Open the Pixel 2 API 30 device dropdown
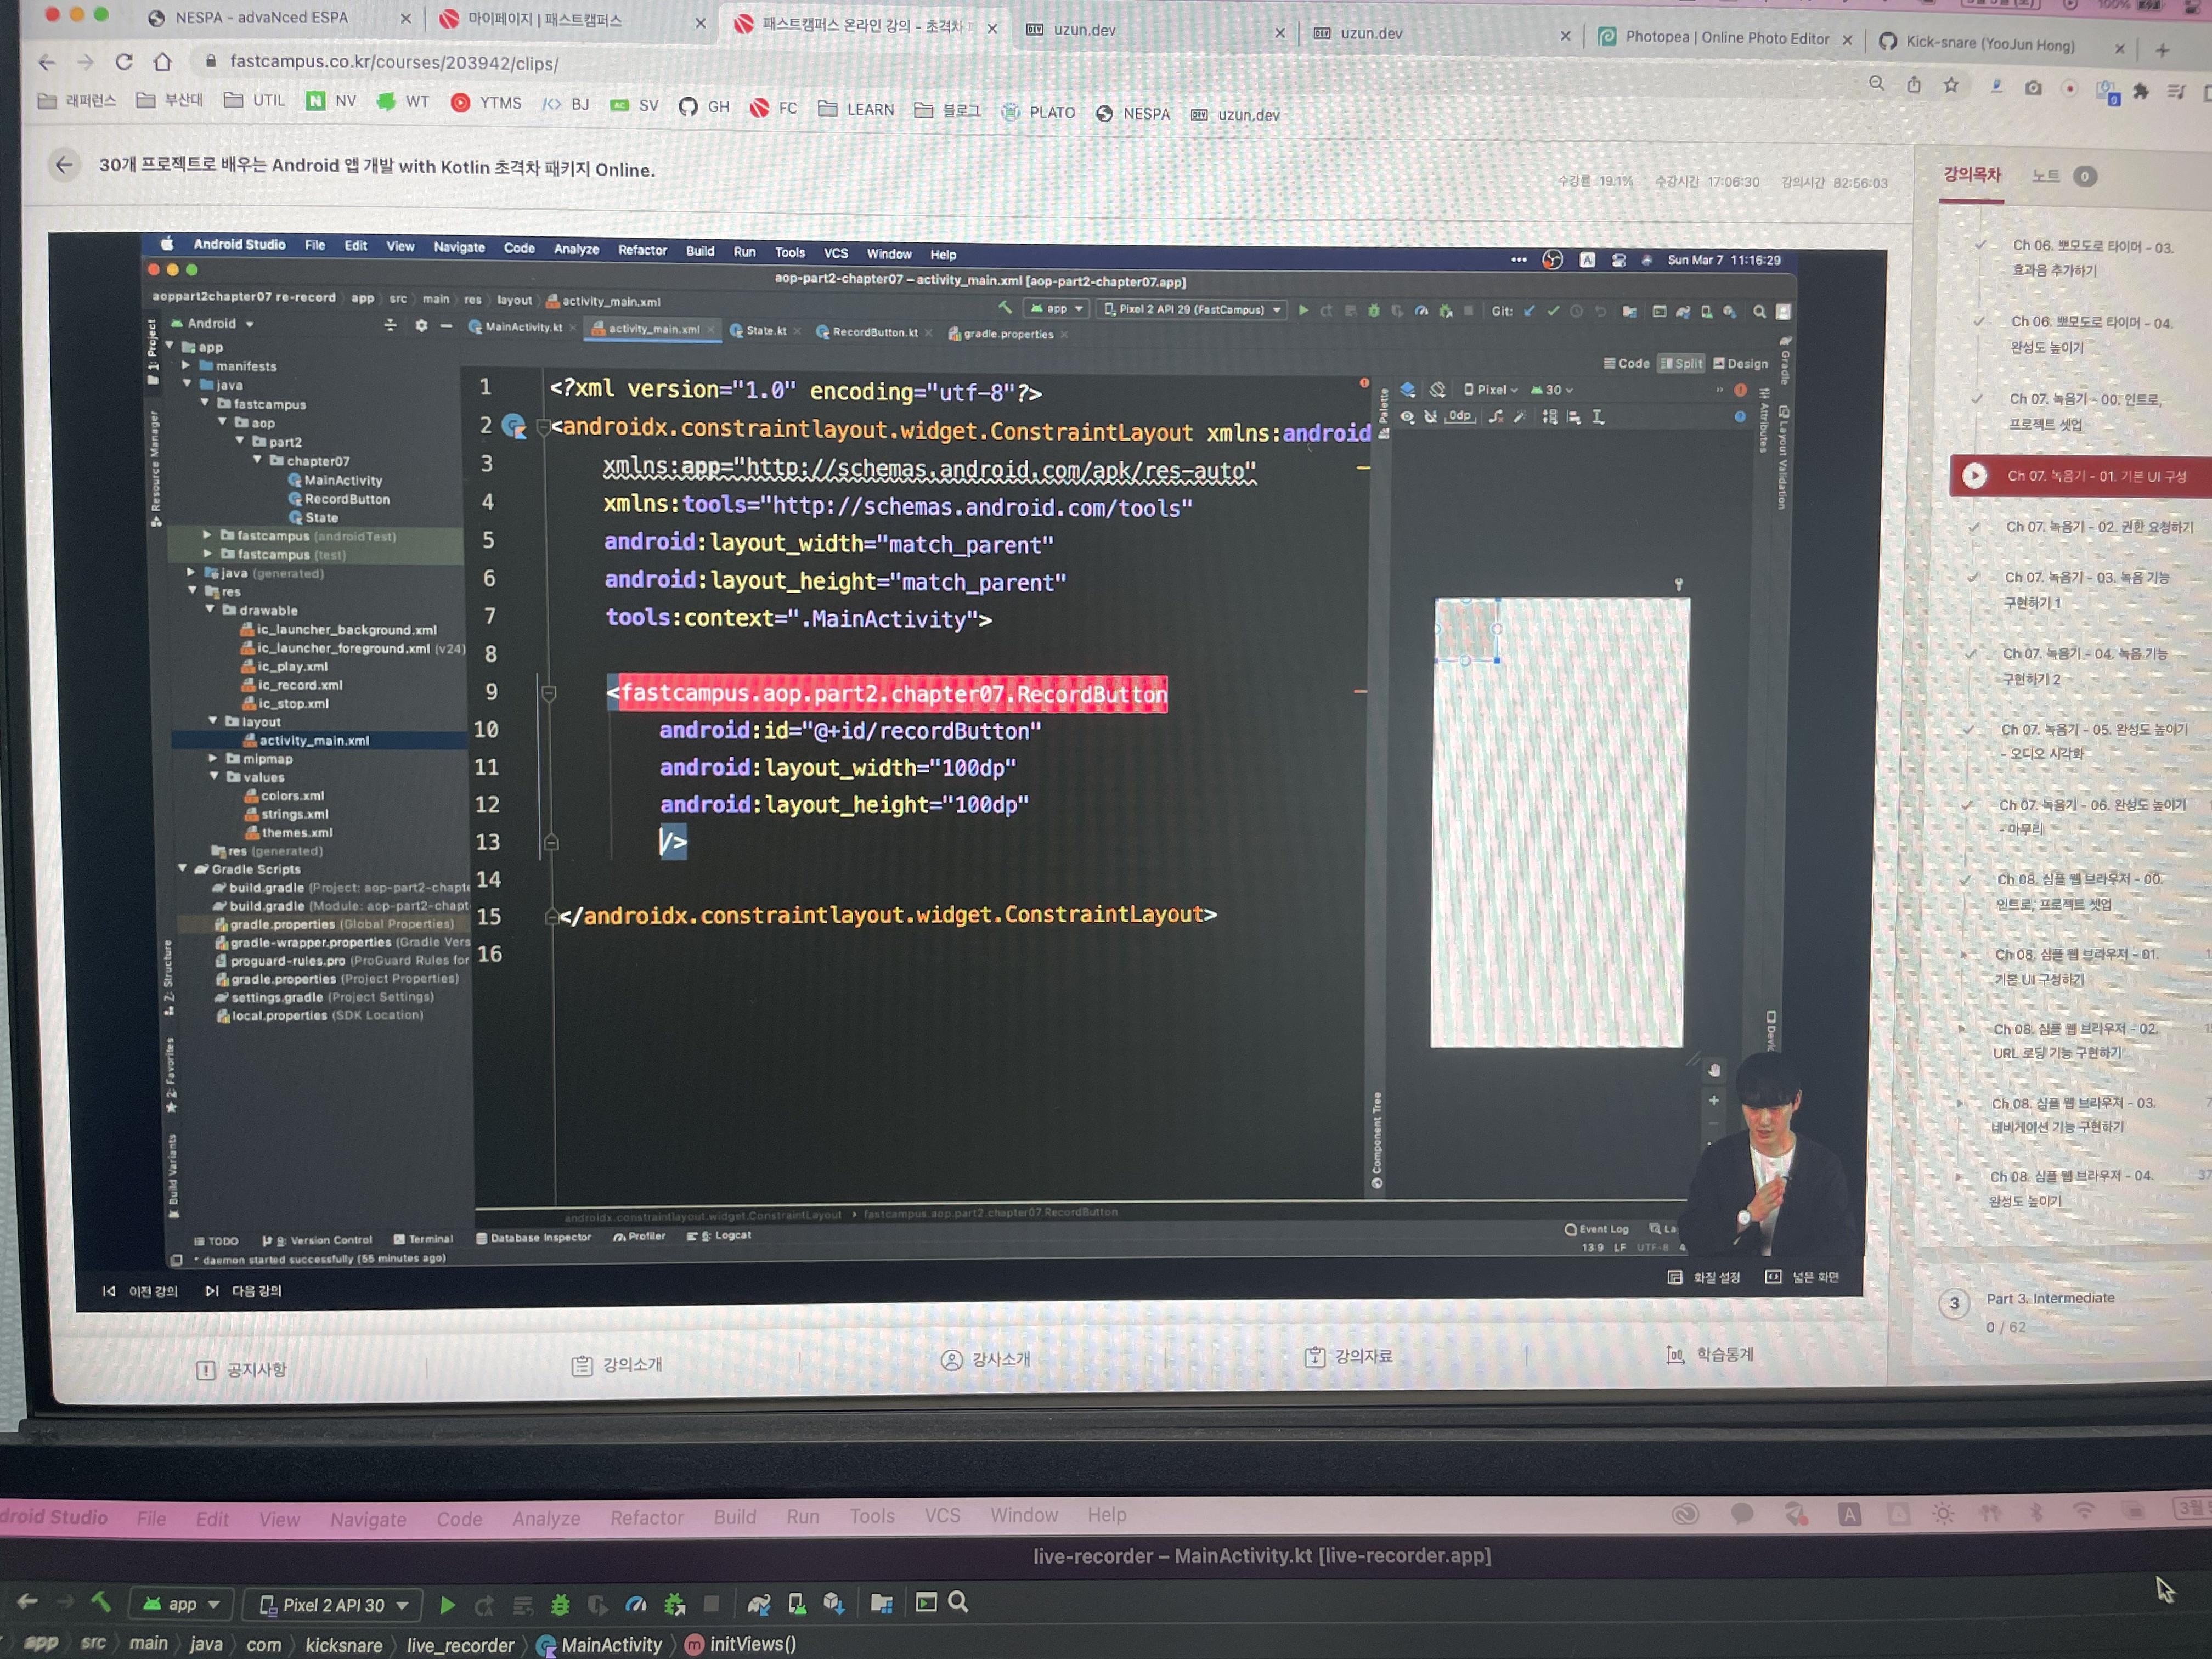 point(333,1605)
